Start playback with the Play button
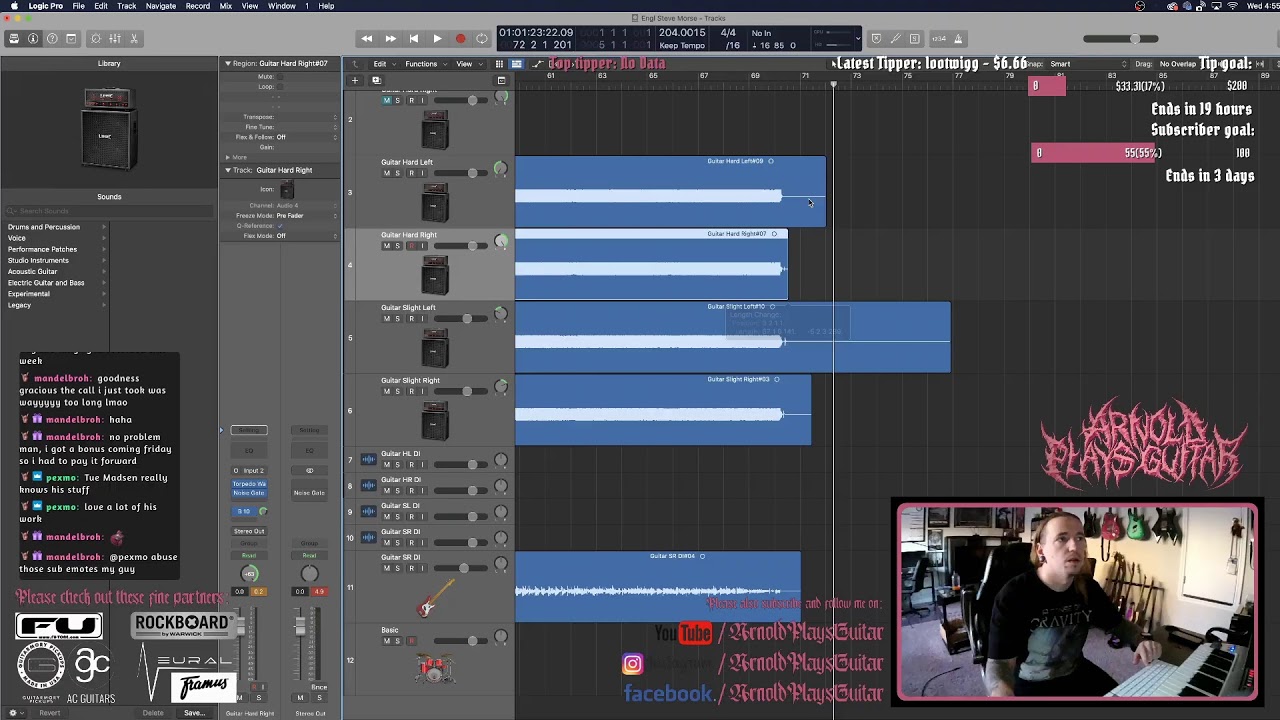1280x720 pixels. (x=437, y=39)
